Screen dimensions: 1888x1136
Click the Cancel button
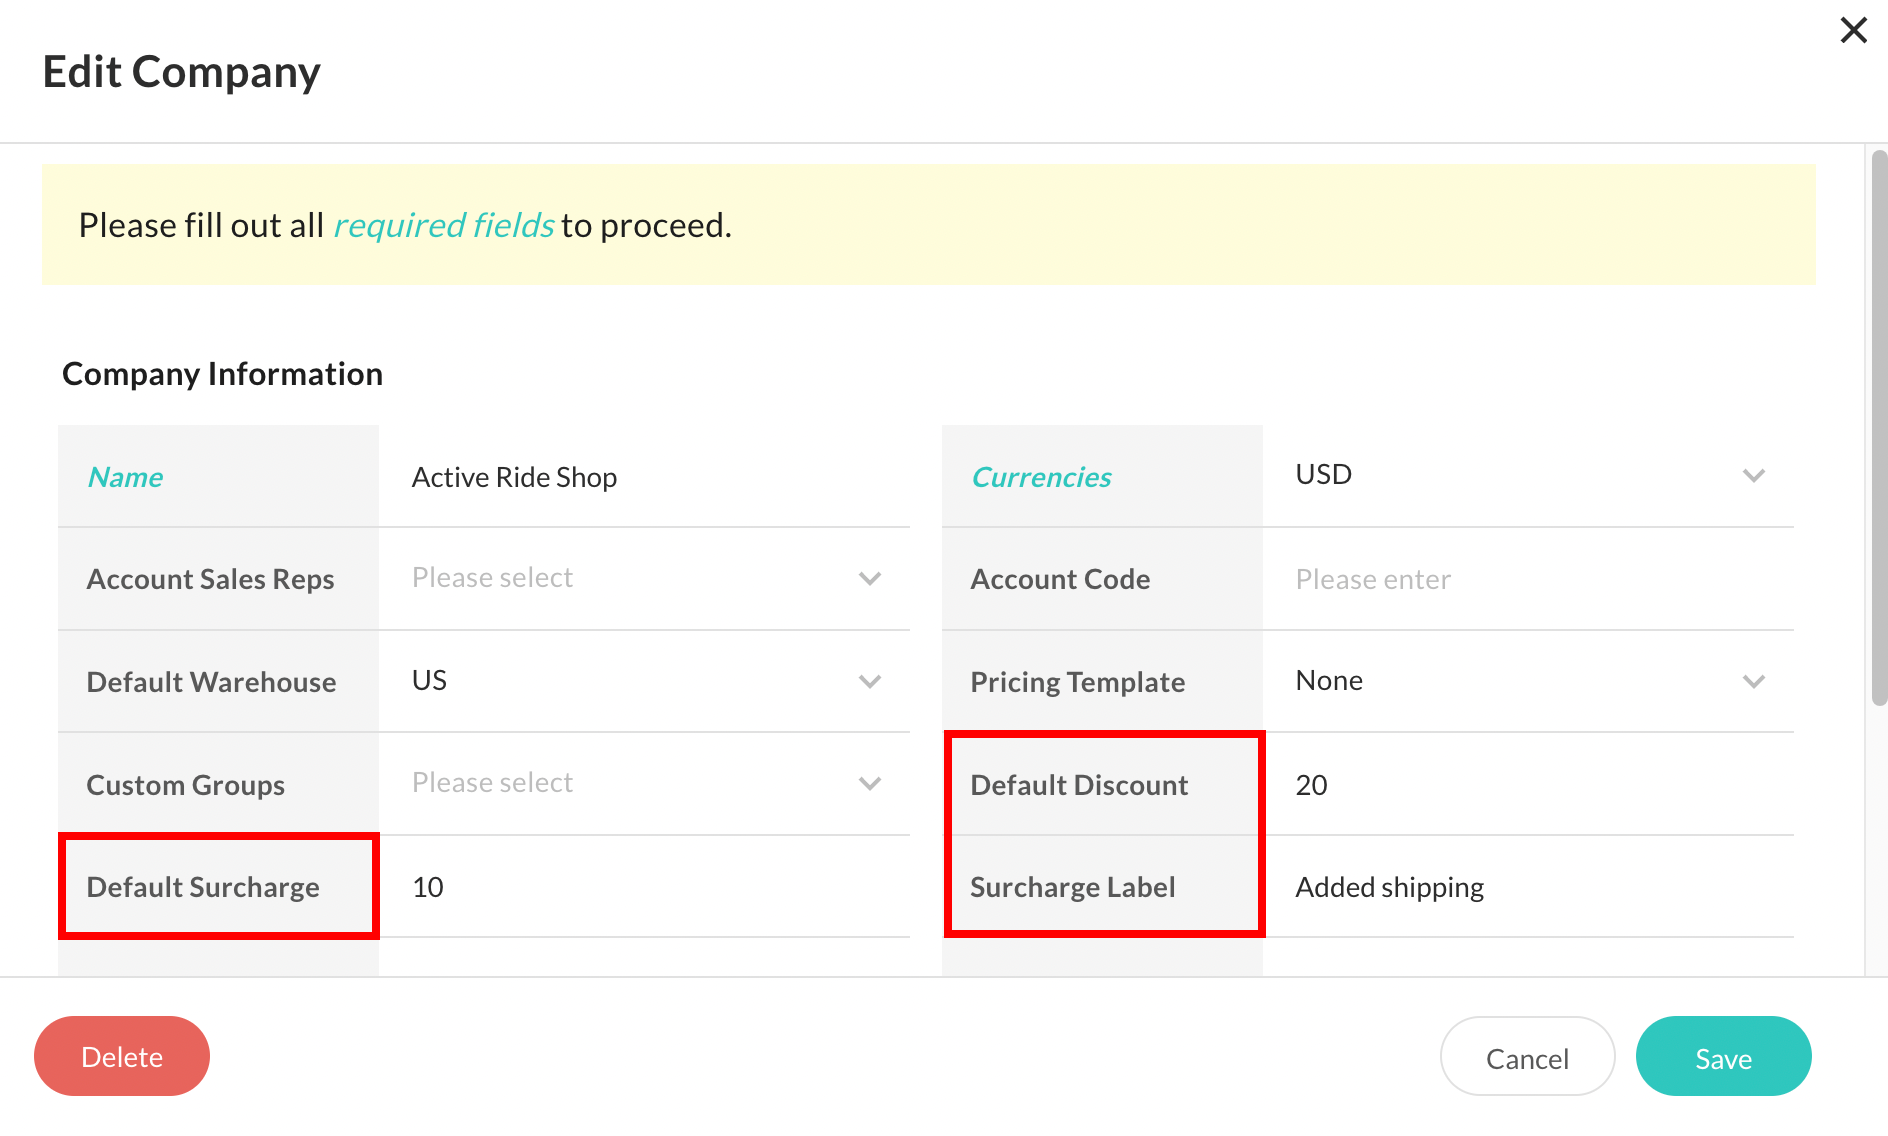1527,1057
